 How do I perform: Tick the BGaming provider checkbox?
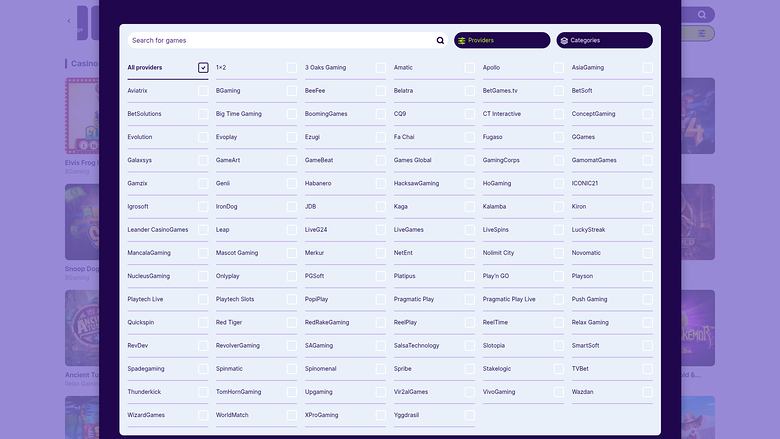[x=292, y=91]
